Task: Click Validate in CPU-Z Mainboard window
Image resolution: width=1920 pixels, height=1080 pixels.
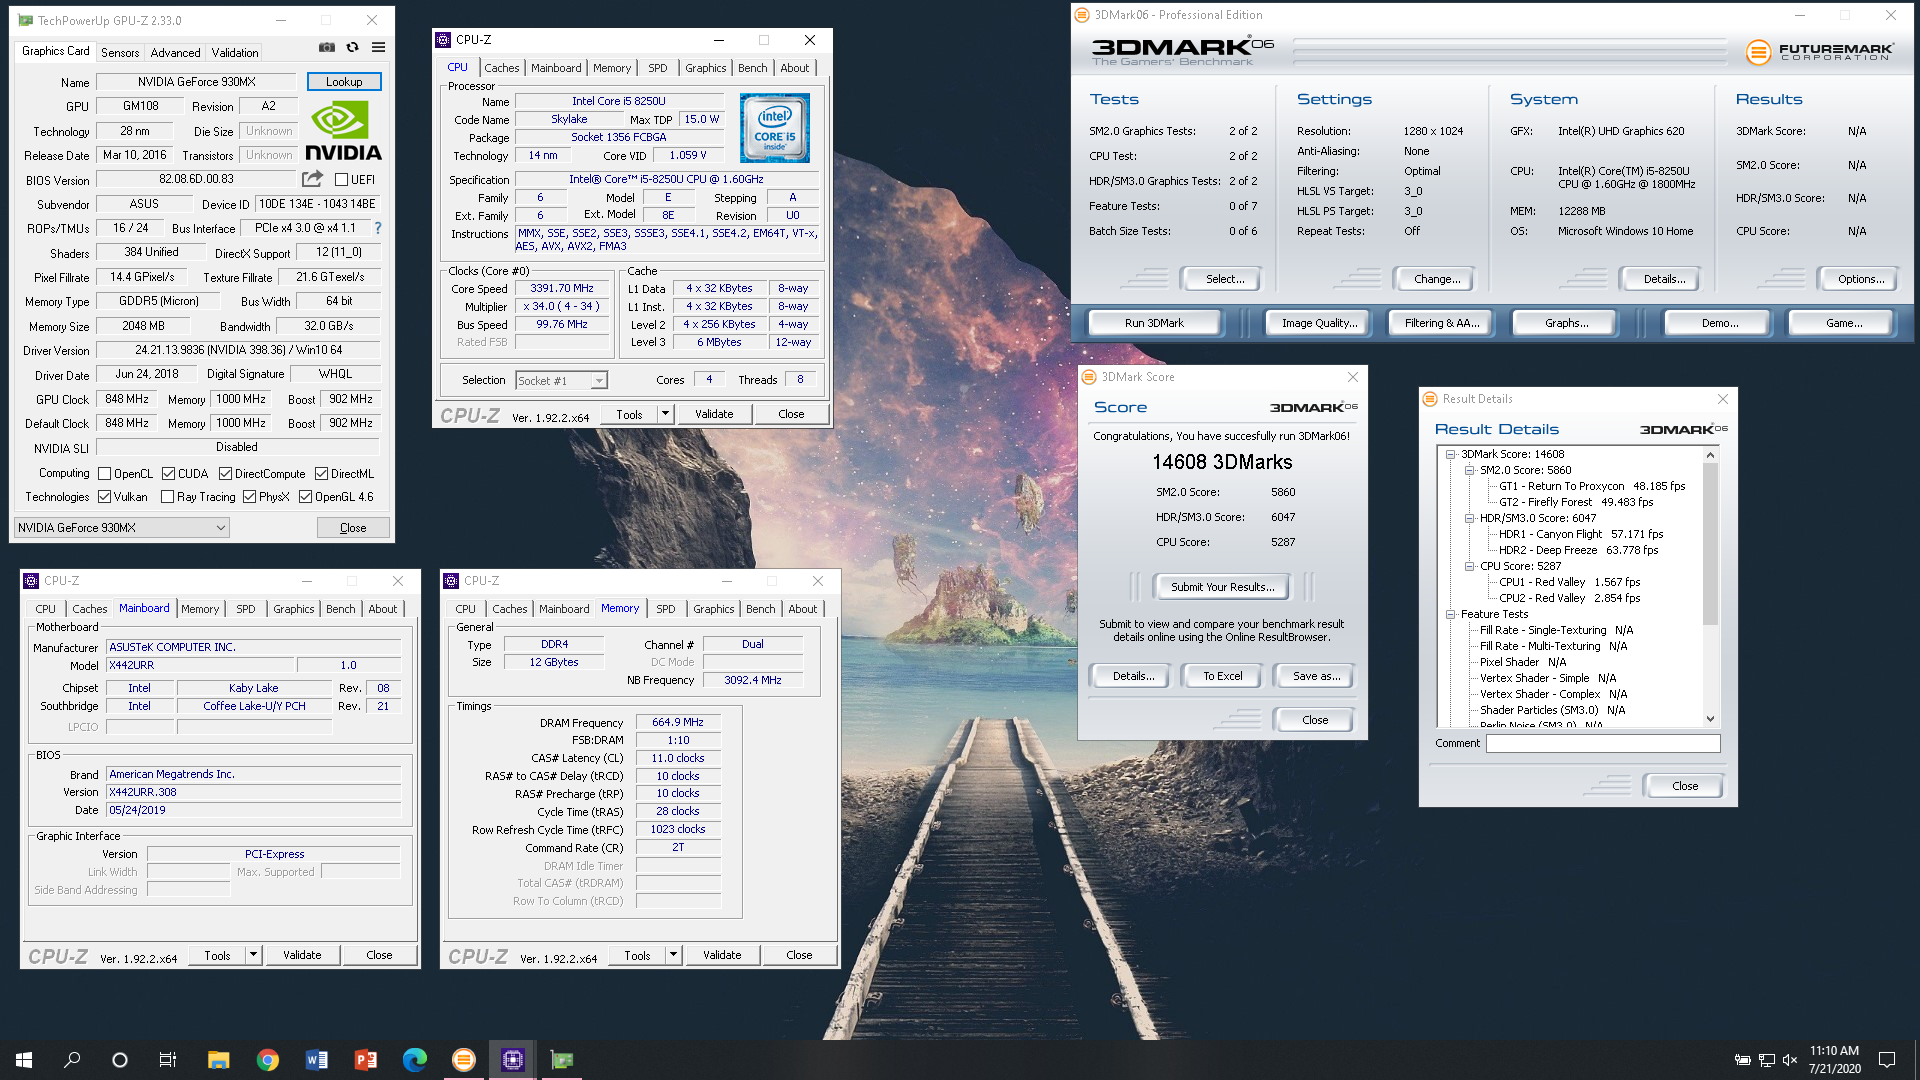Action: pyautogui.click(x=302, y=955)
